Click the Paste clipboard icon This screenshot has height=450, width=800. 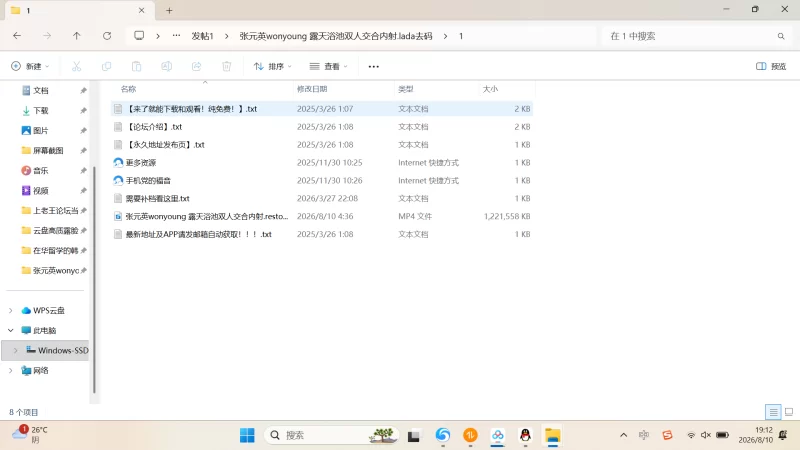136,66
